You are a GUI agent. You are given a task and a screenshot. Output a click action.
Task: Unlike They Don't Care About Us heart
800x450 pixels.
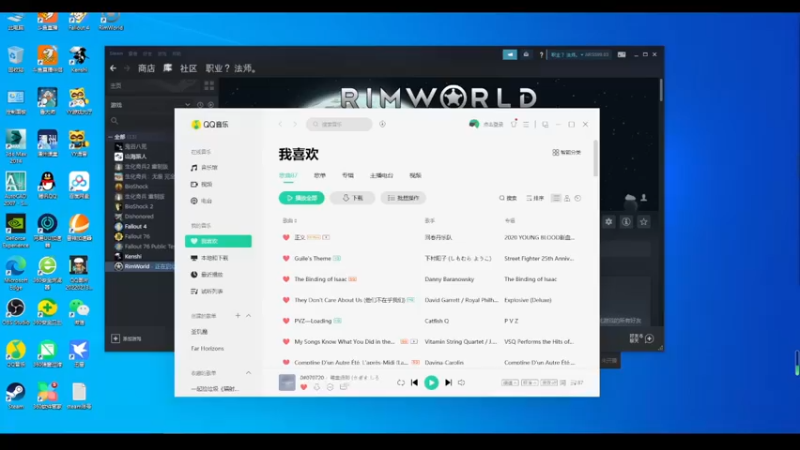[286, 300]
